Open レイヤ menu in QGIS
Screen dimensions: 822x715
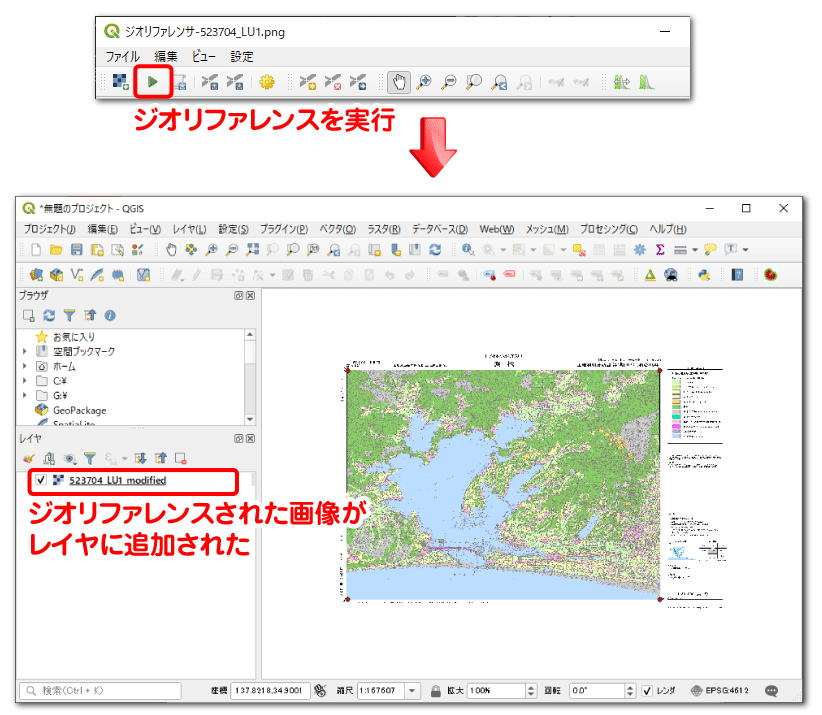189,229
